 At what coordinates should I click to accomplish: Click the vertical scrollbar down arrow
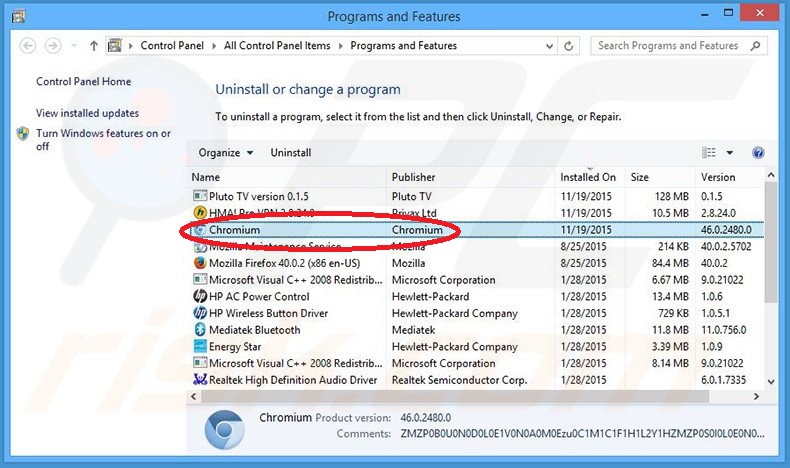point(771,382)
